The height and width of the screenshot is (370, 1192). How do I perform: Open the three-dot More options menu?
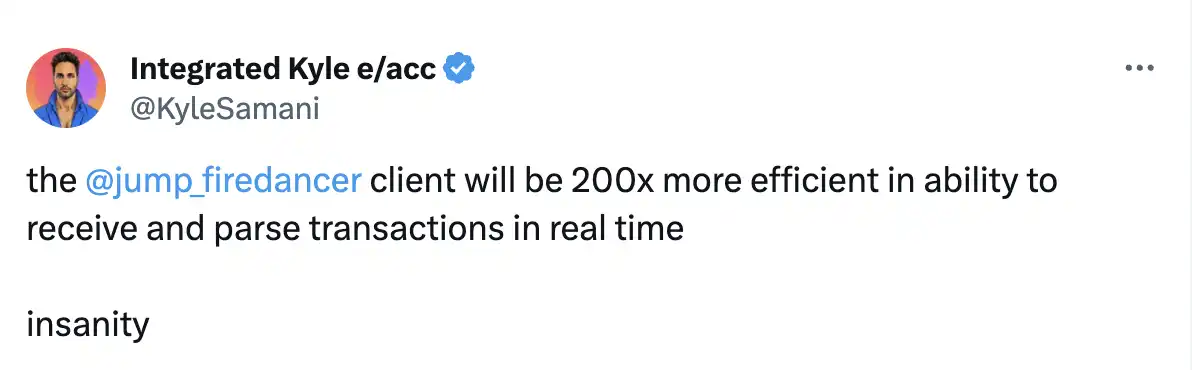pos(1140,68)
